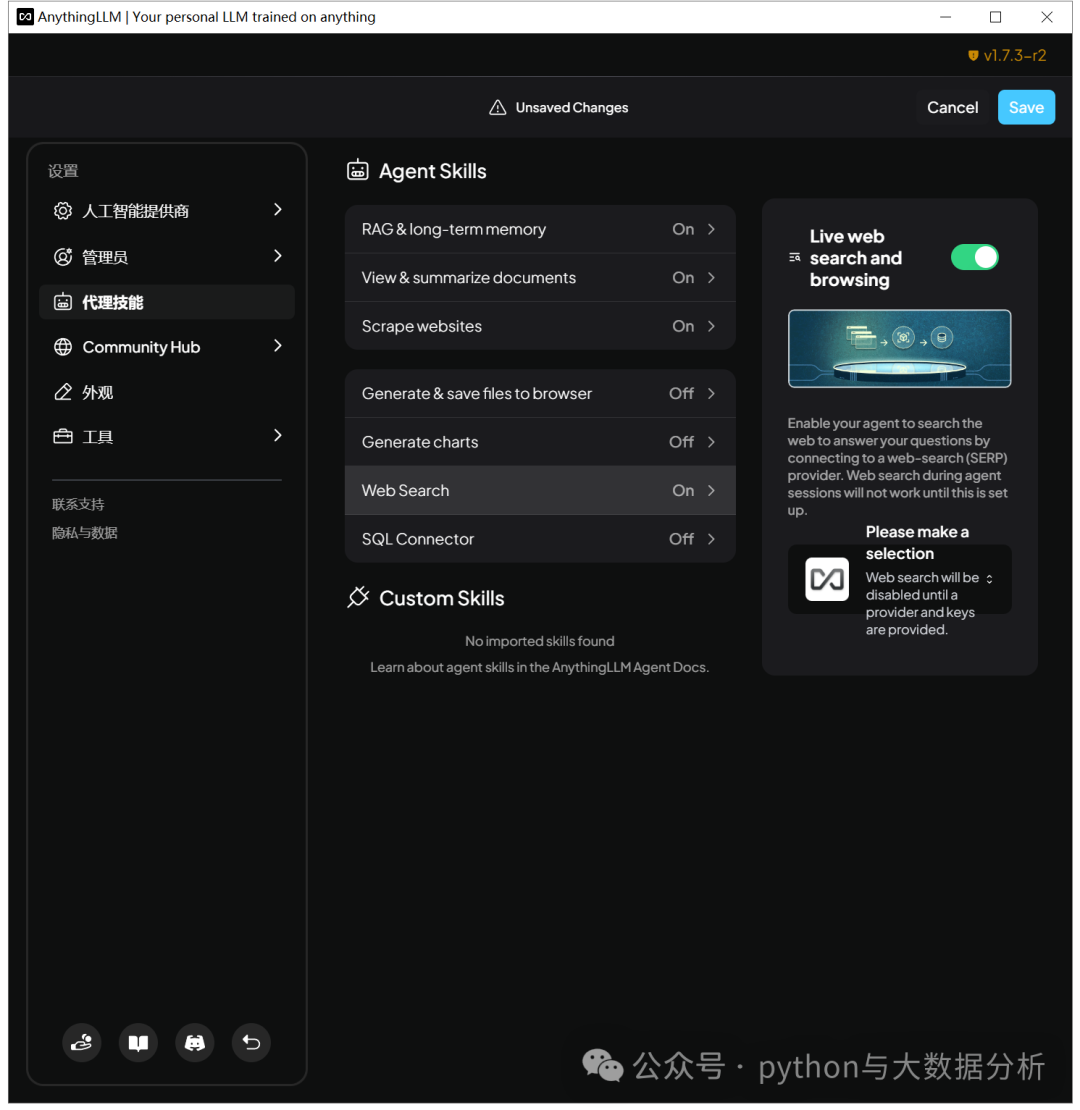Click the Cancel button

(953, 108)
